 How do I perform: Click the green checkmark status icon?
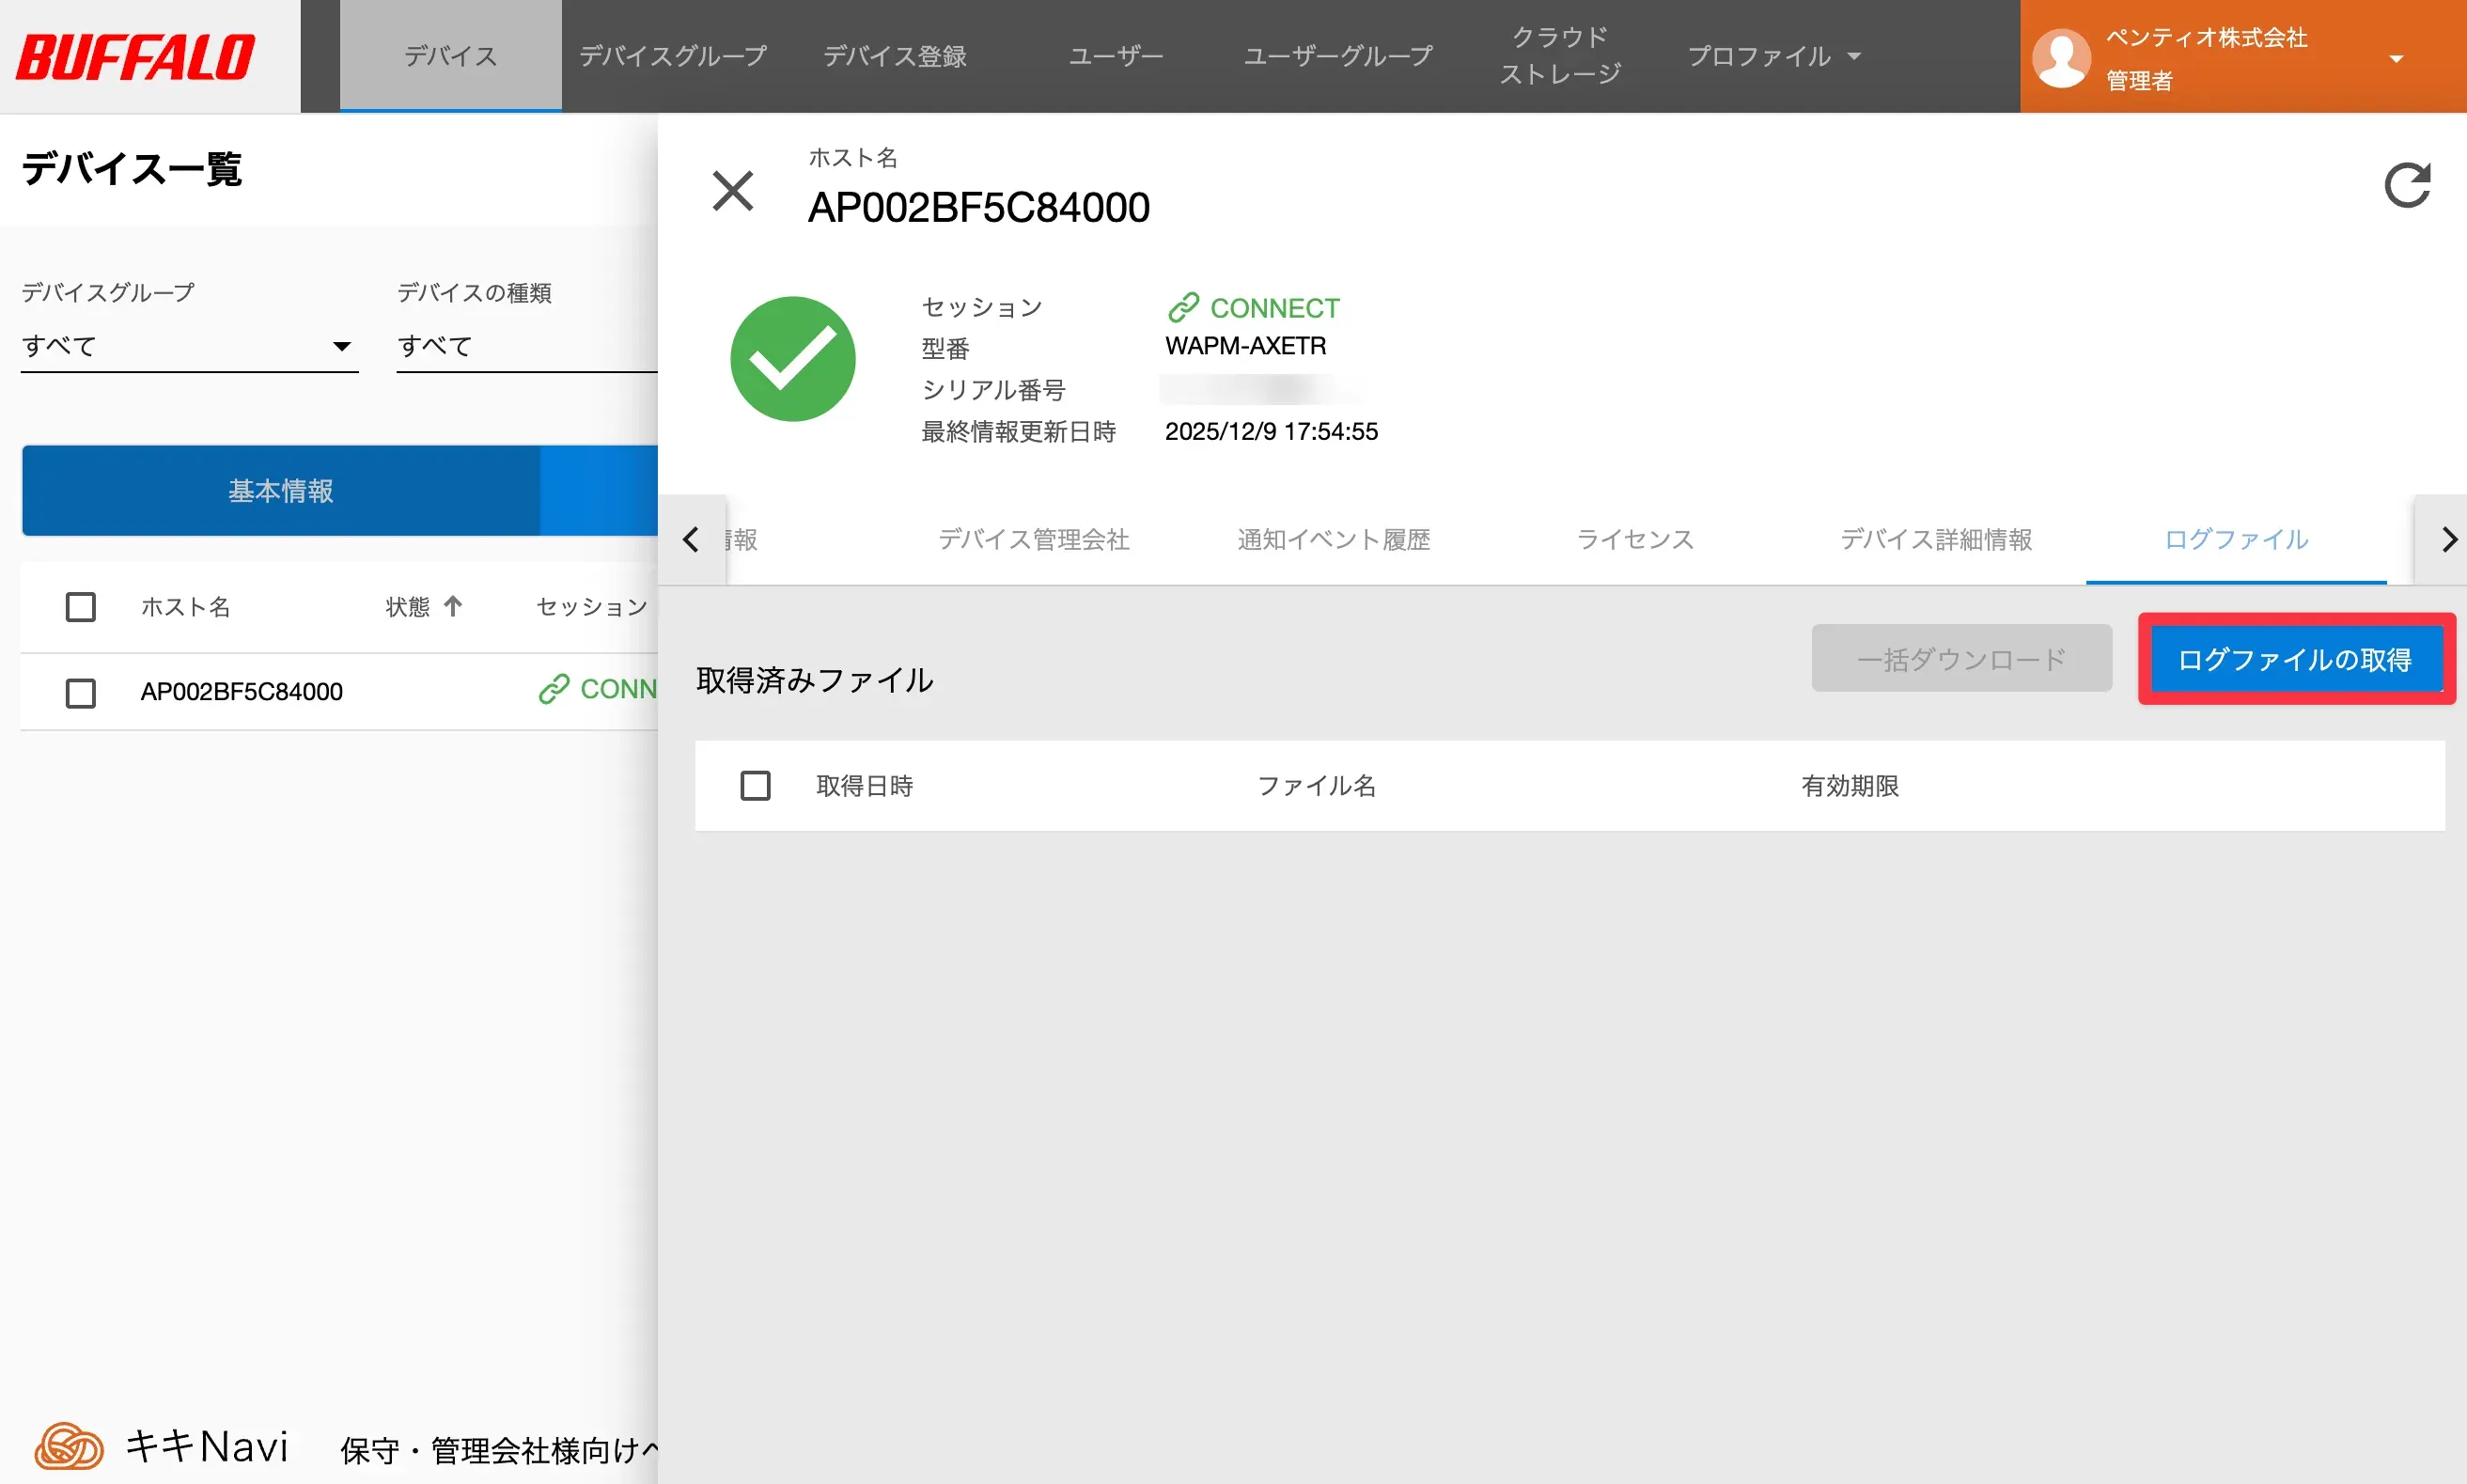click(792, 359)
